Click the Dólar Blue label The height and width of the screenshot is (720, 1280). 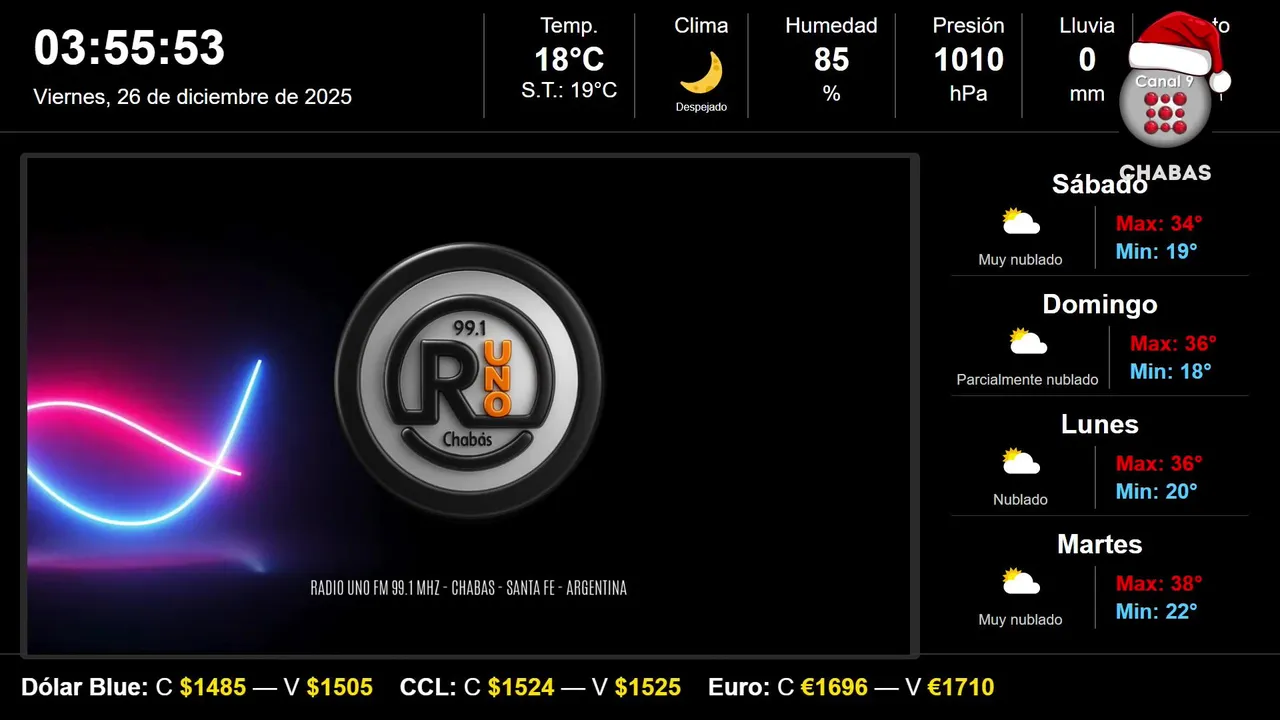pos(85,687)
